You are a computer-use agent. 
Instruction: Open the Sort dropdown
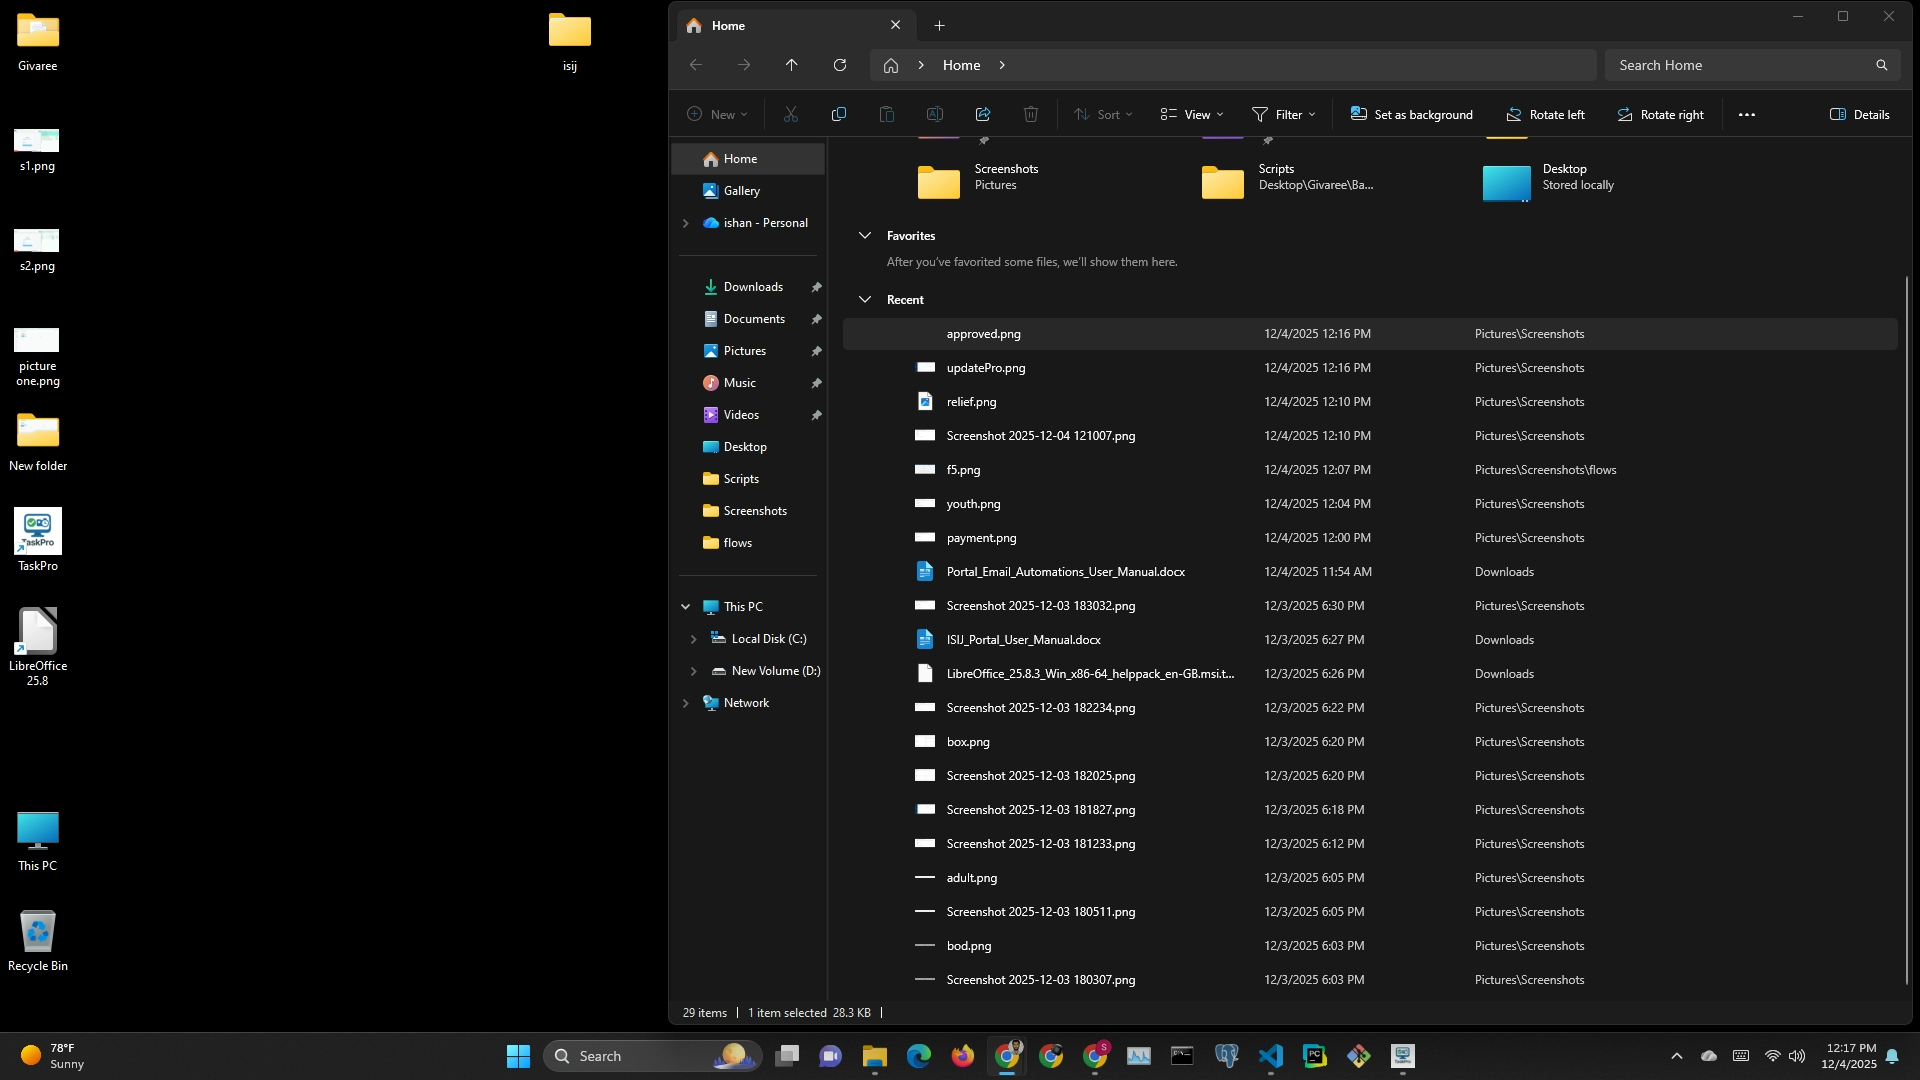[x=1103, y=114]
